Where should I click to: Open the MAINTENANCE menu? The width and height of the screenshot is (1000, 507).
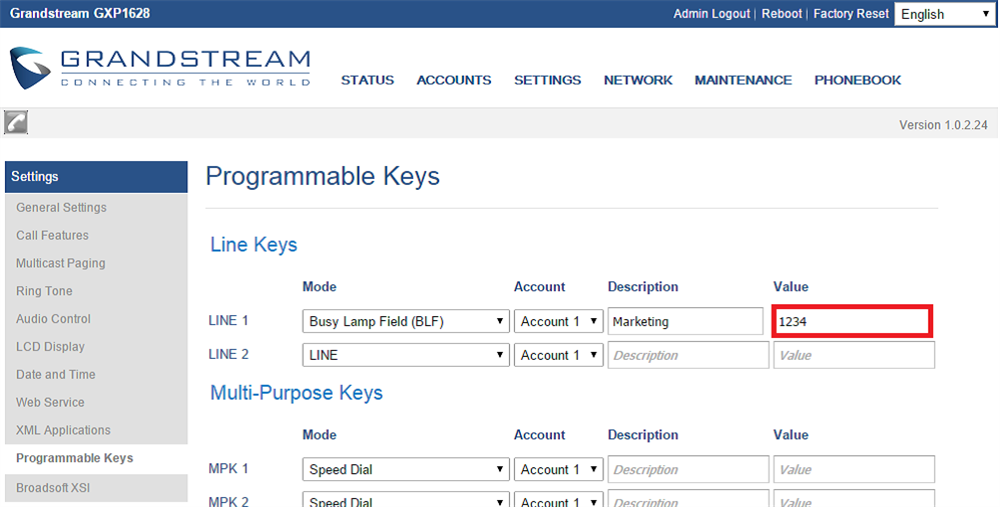click(743, 80)
